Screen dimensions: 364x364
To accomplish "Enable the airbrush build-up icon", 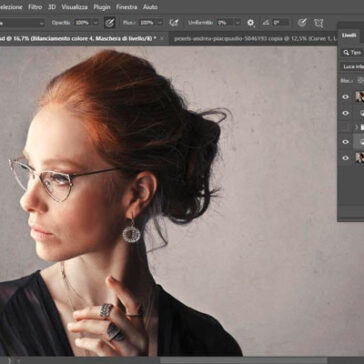I will click(x=174, y=23).
